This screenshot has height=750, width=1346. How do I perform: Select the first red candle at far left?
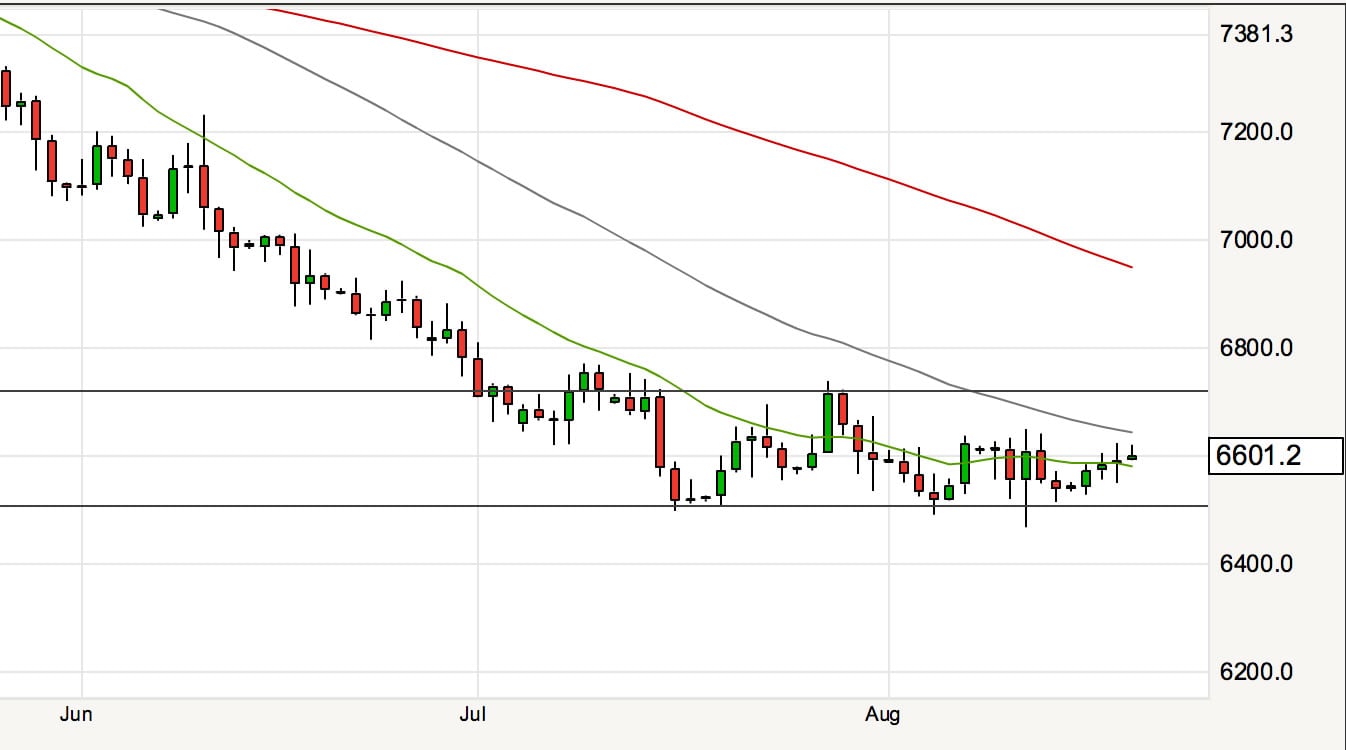coord(6,88)
